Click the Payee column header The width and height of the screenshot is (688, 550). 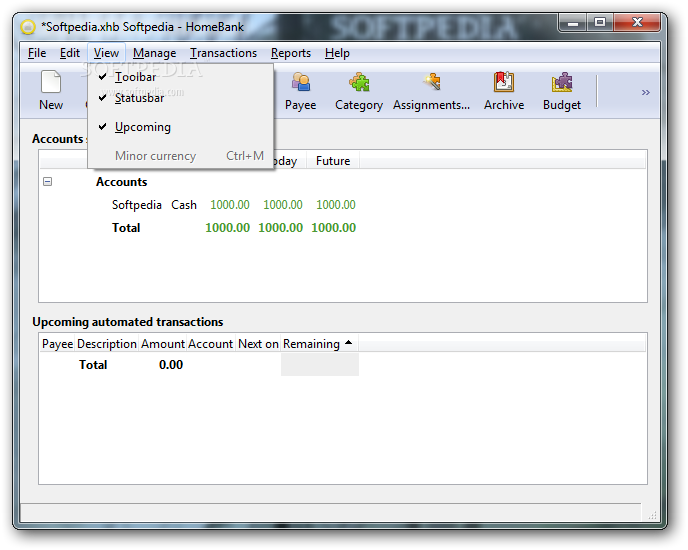coord(57,344)
